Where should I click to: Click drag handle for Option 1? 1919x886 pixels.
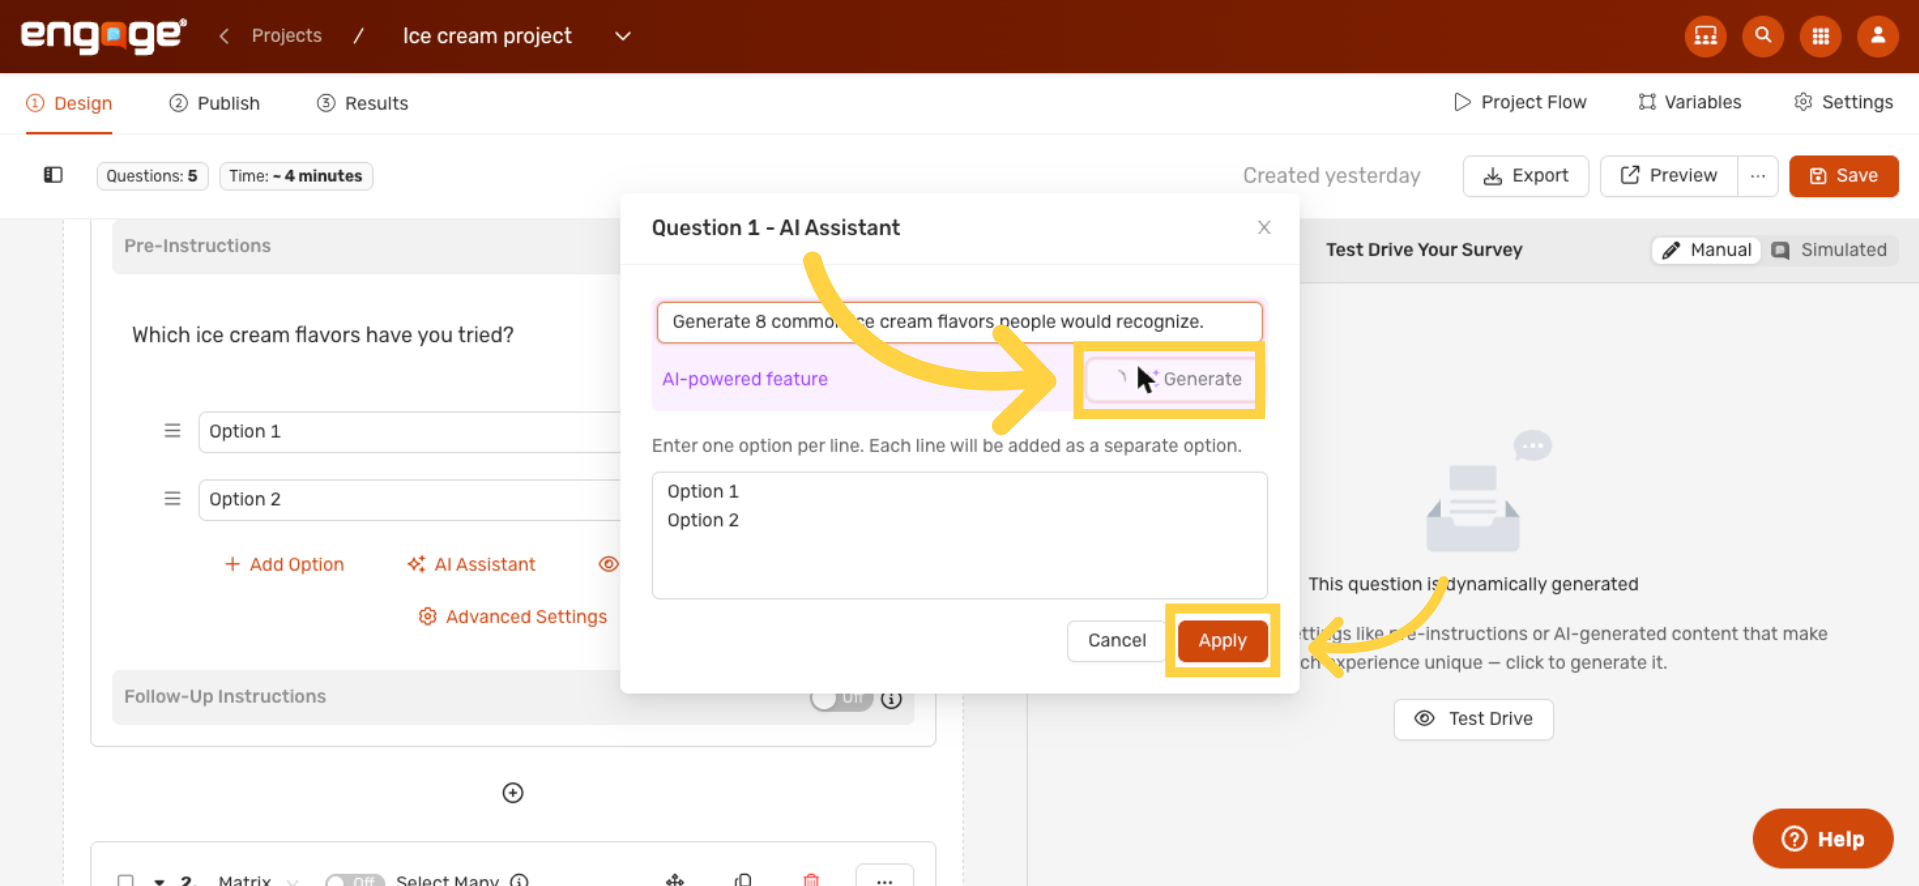172,431
